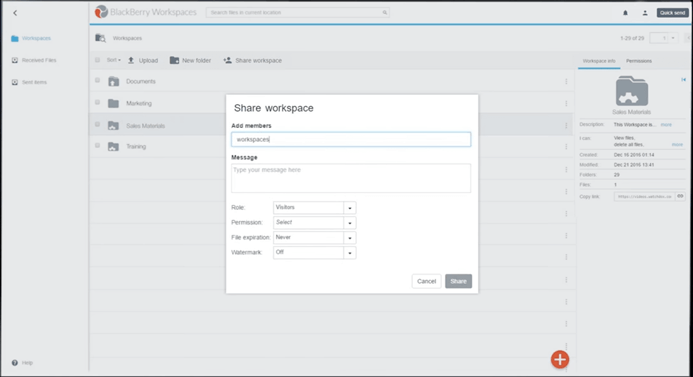Image resolution: width=693 pixels, height=377 pixels.
Task: Switch to the Permissions tab
Action: tap(639, 61)
